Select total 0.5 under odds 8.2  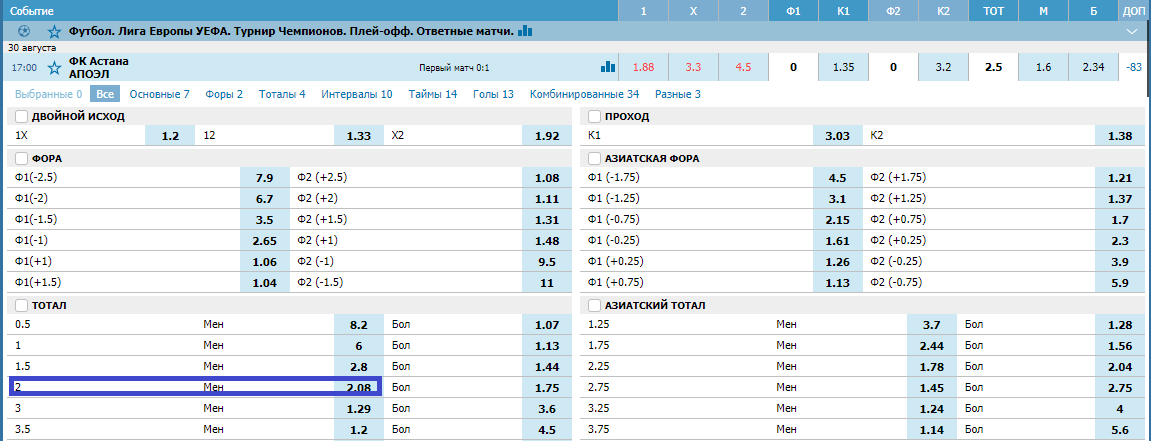pos(359,324)
